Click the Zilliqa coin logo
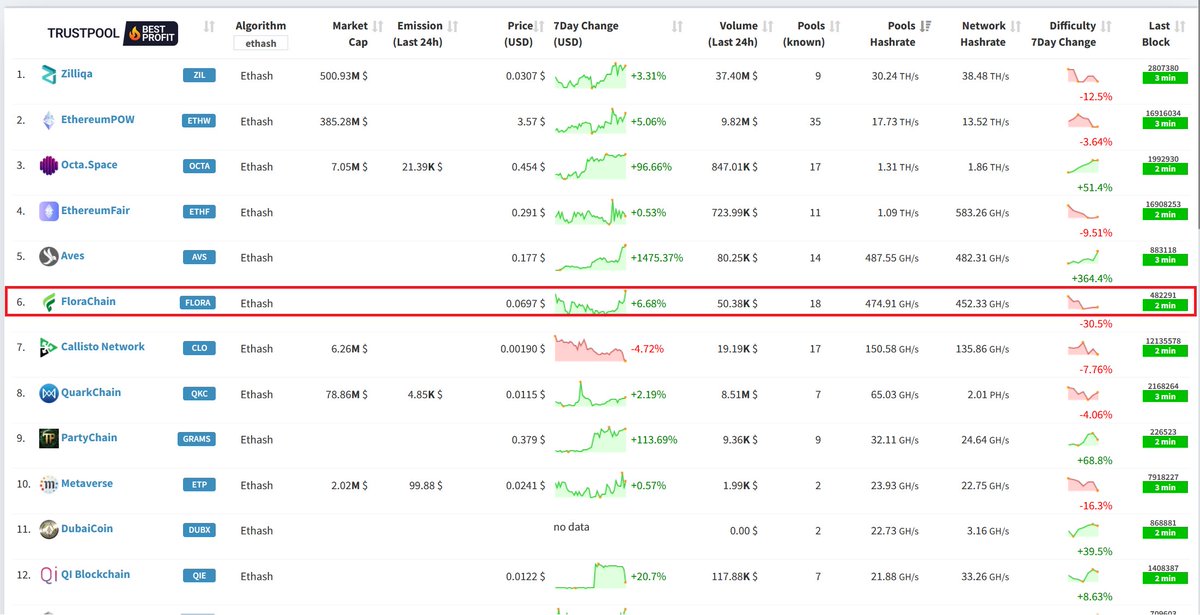This screenshot has width=1200, height=615. coord(49,75)
